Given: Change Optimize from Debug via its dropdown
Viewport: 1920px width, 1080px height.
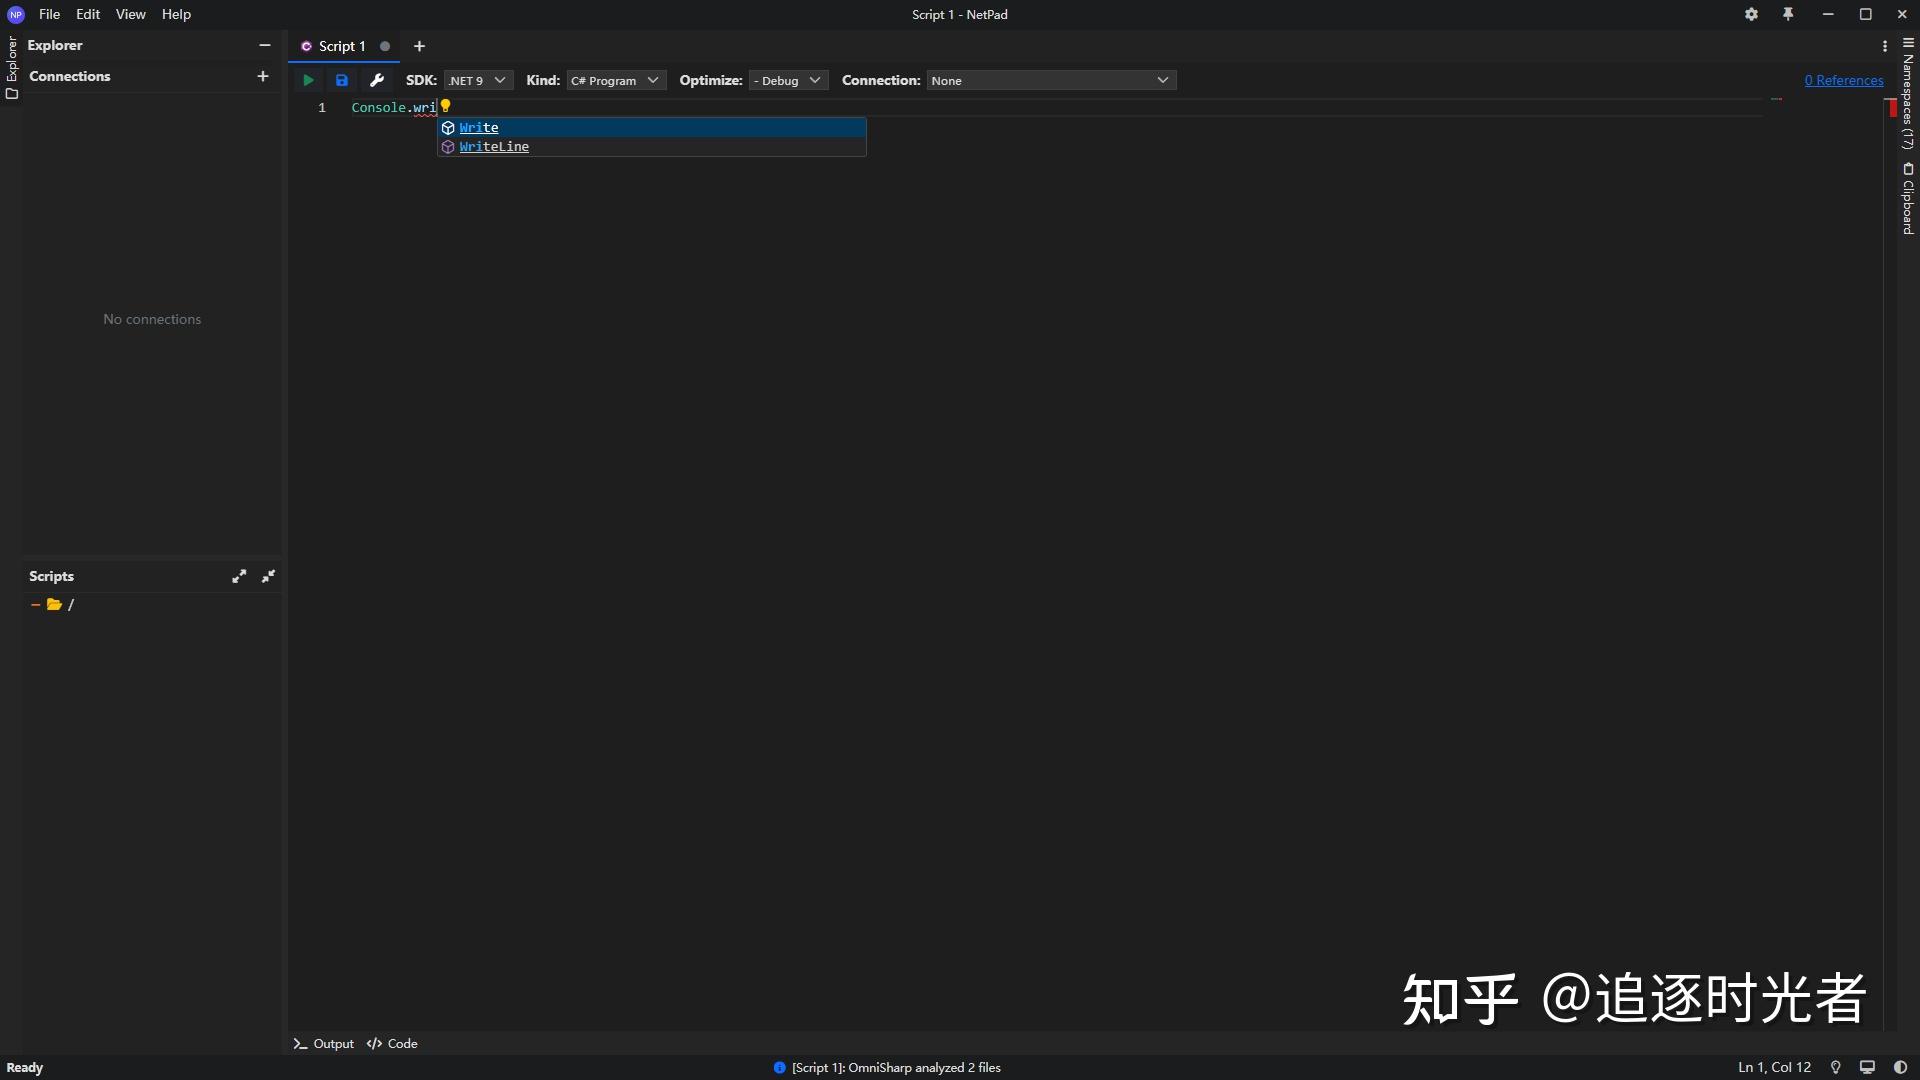Looking at the screenshot, I should pos(787,80).
